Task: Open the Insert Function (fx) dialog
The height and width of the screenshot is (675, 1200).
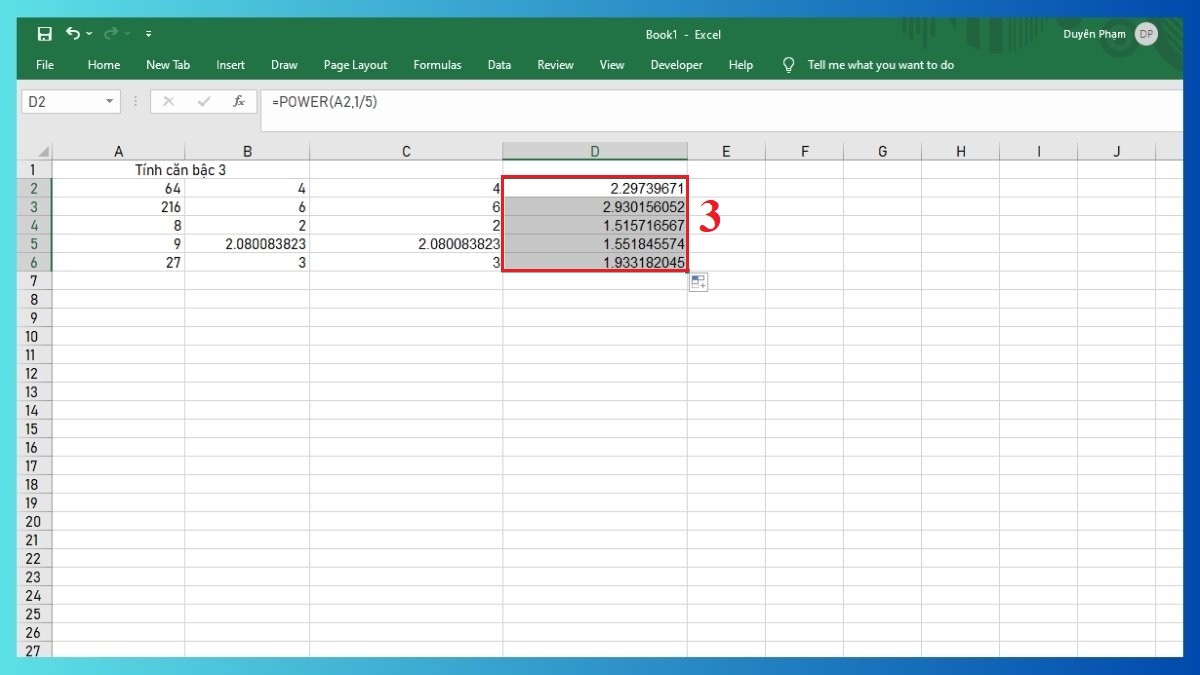Action: (238, 101)
